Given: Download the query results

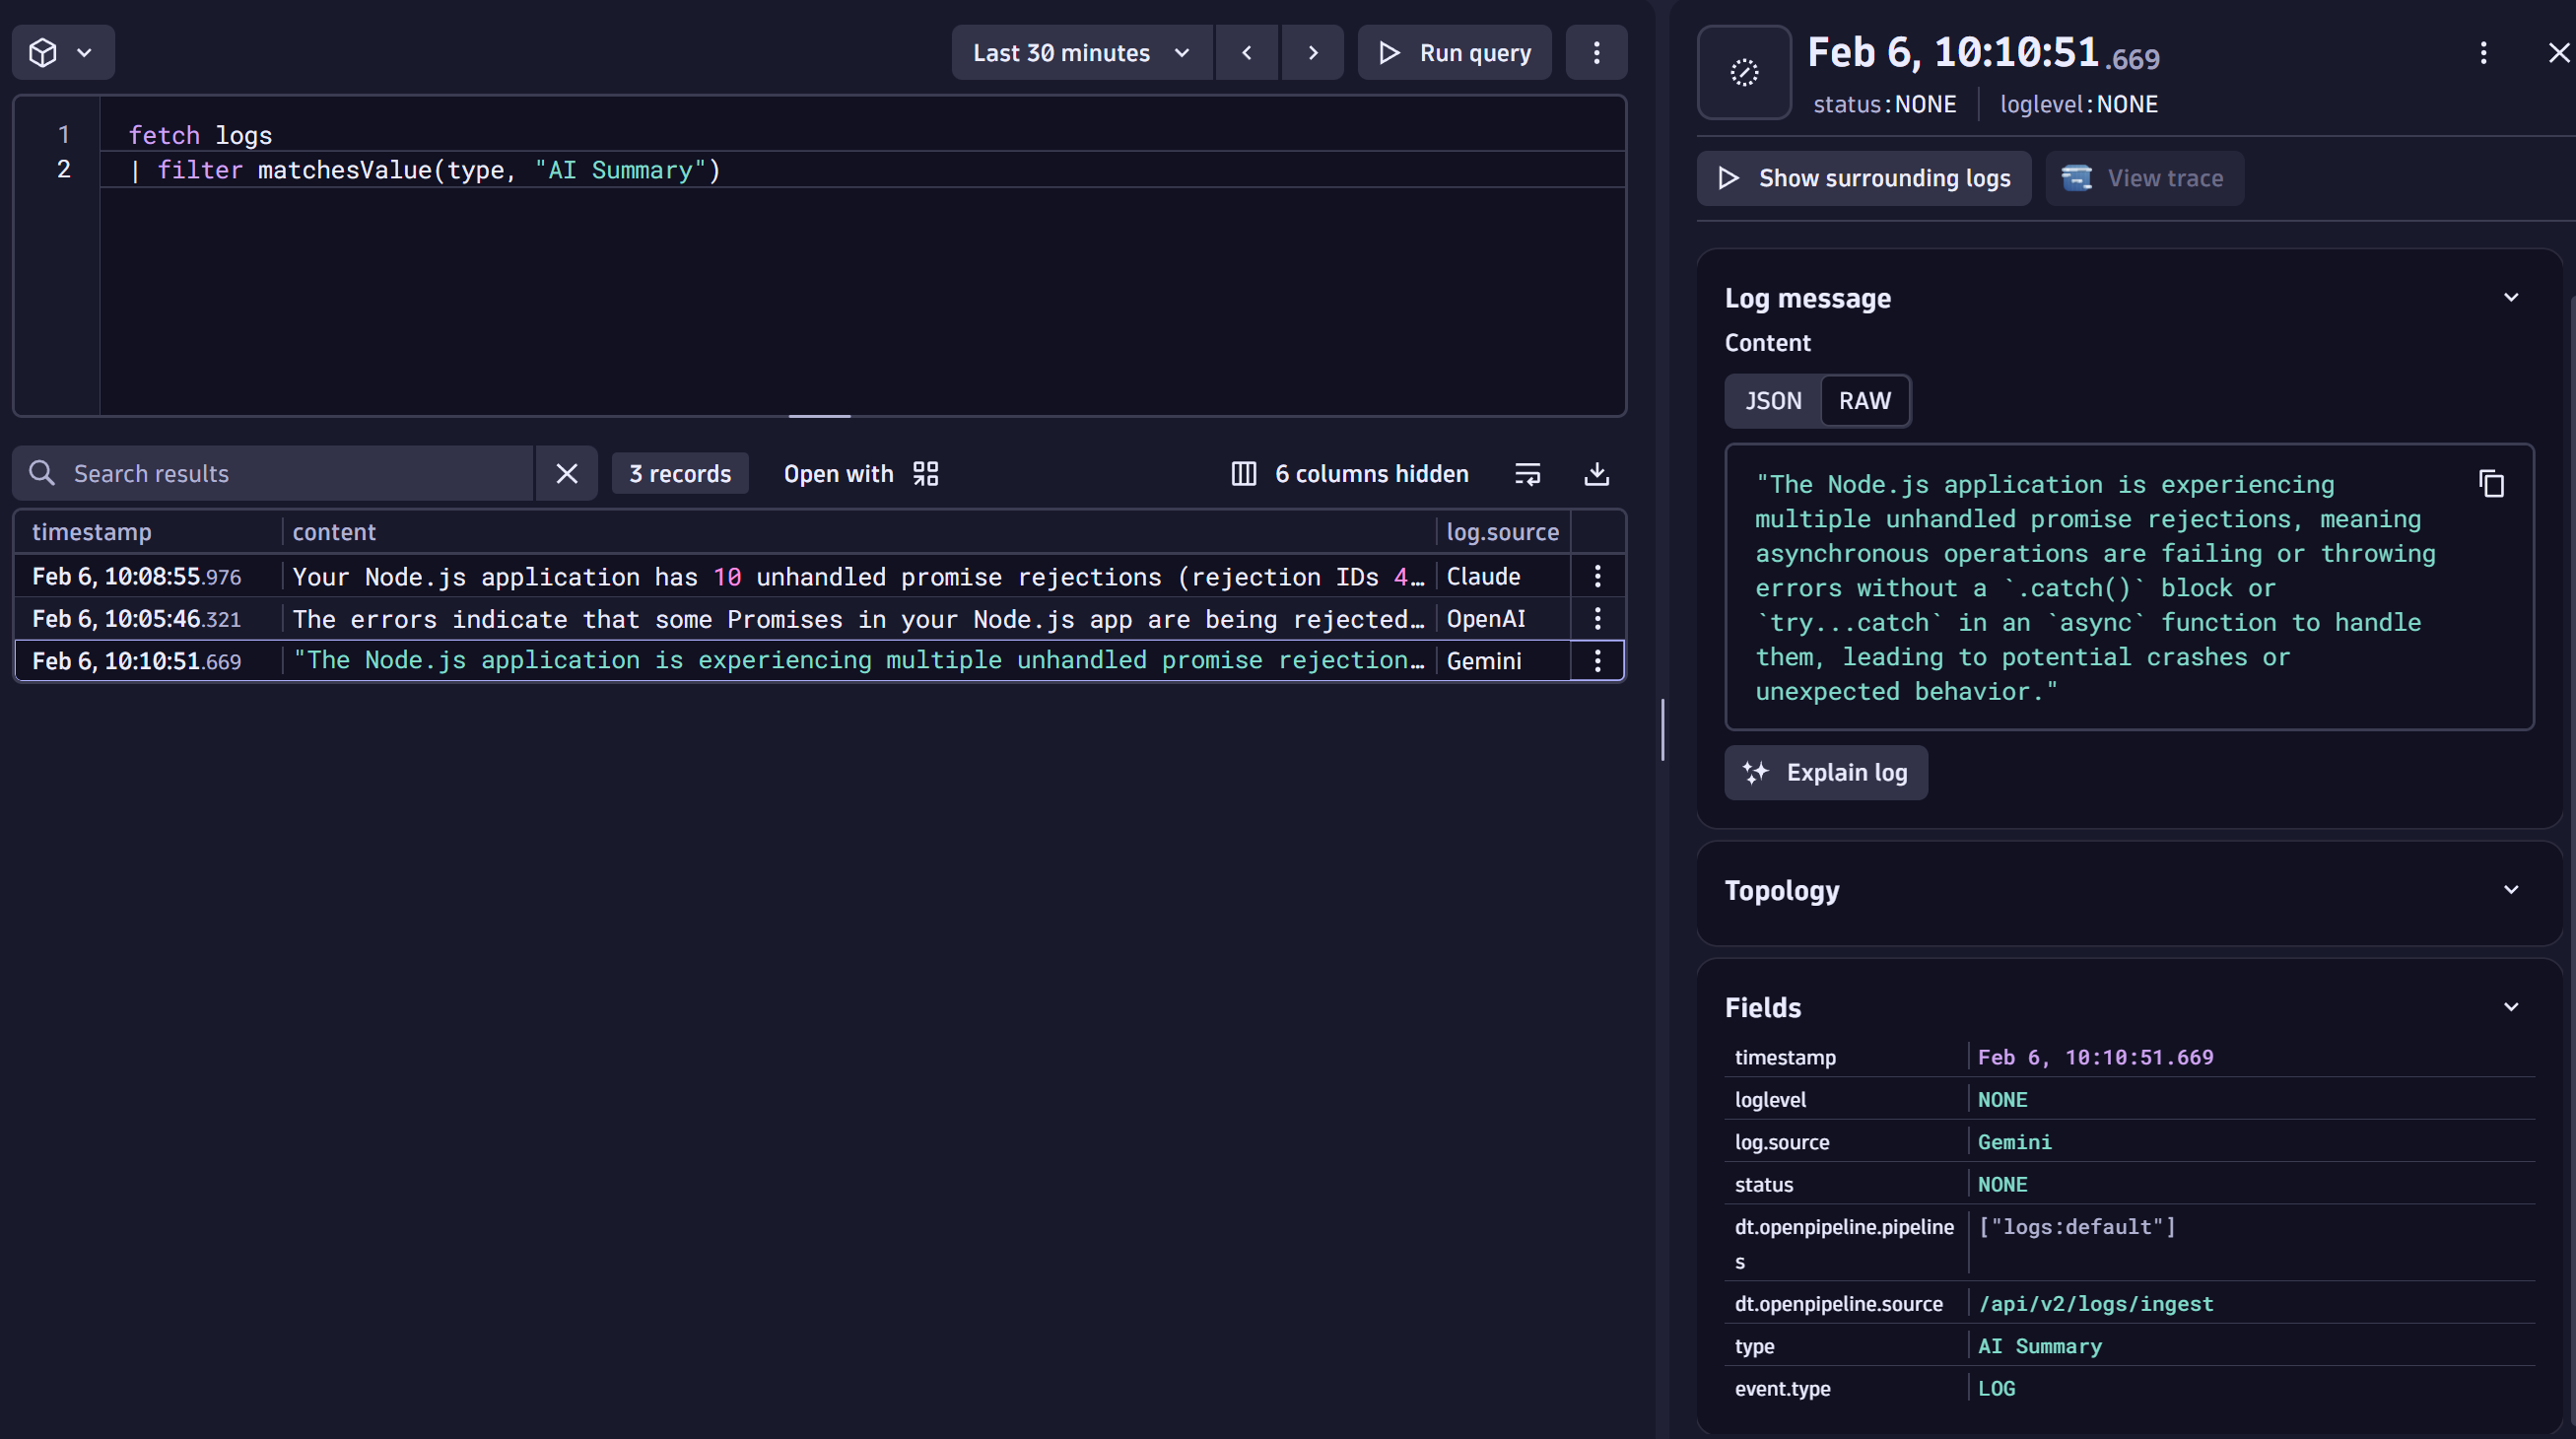Looking at the screenshot, I should (x=1596, y=473).
